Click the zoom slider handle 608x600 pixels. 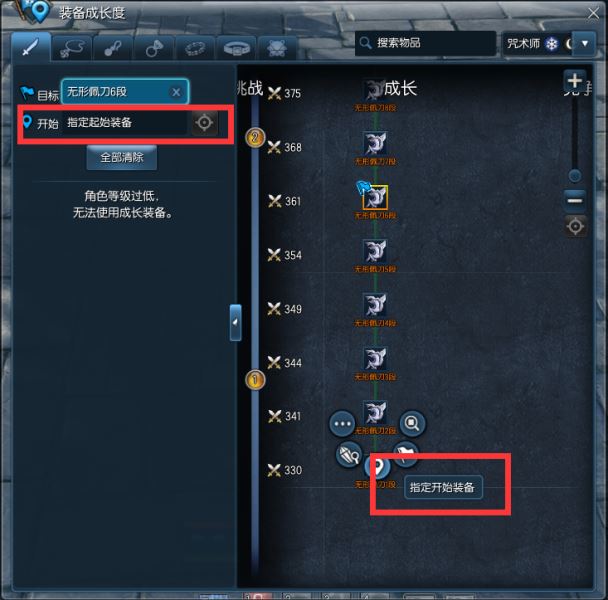(574, 176)
